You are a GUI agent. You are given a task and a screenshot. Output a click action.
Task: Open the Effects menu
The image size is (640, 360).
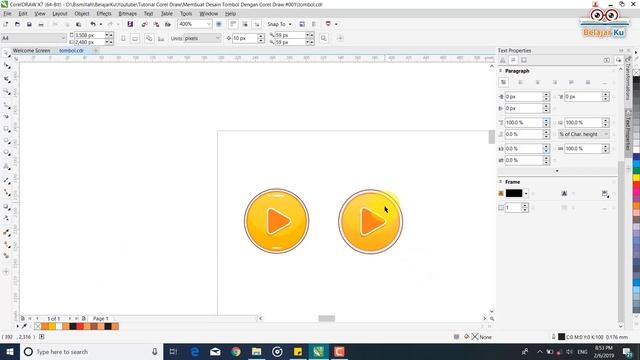[x=104, y=13]
